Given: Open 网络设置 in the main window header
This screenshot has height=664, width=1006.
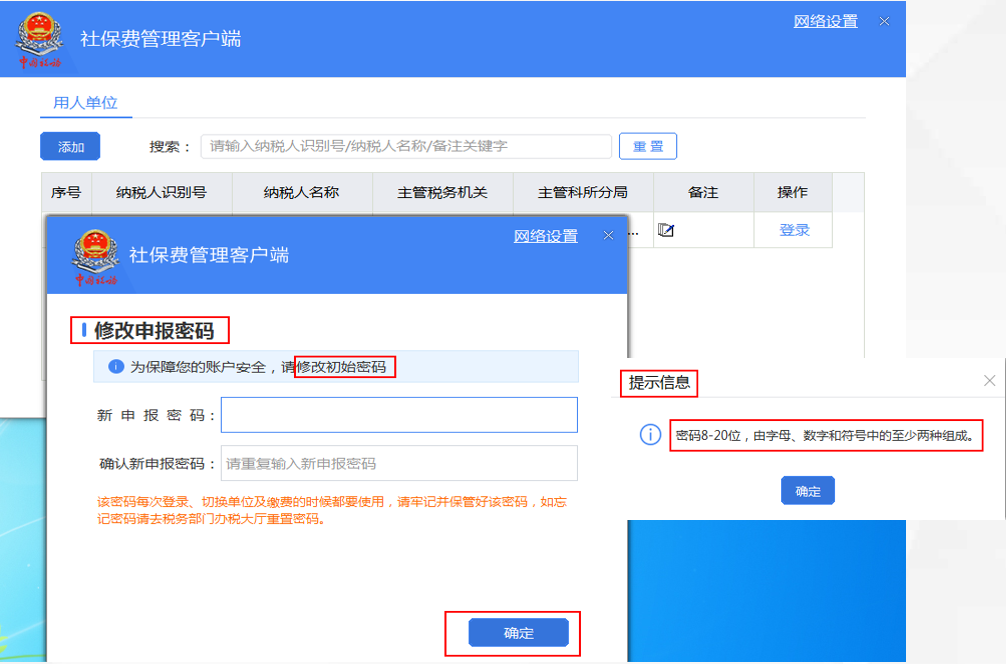Looking at the screenshot, I should (825, 21).
